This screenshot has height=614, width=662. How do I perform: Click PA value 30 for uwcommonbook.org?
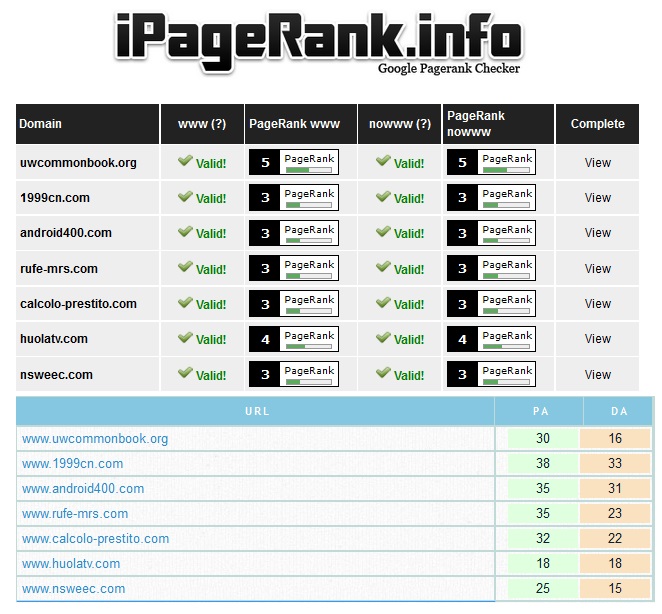(543, 438)
